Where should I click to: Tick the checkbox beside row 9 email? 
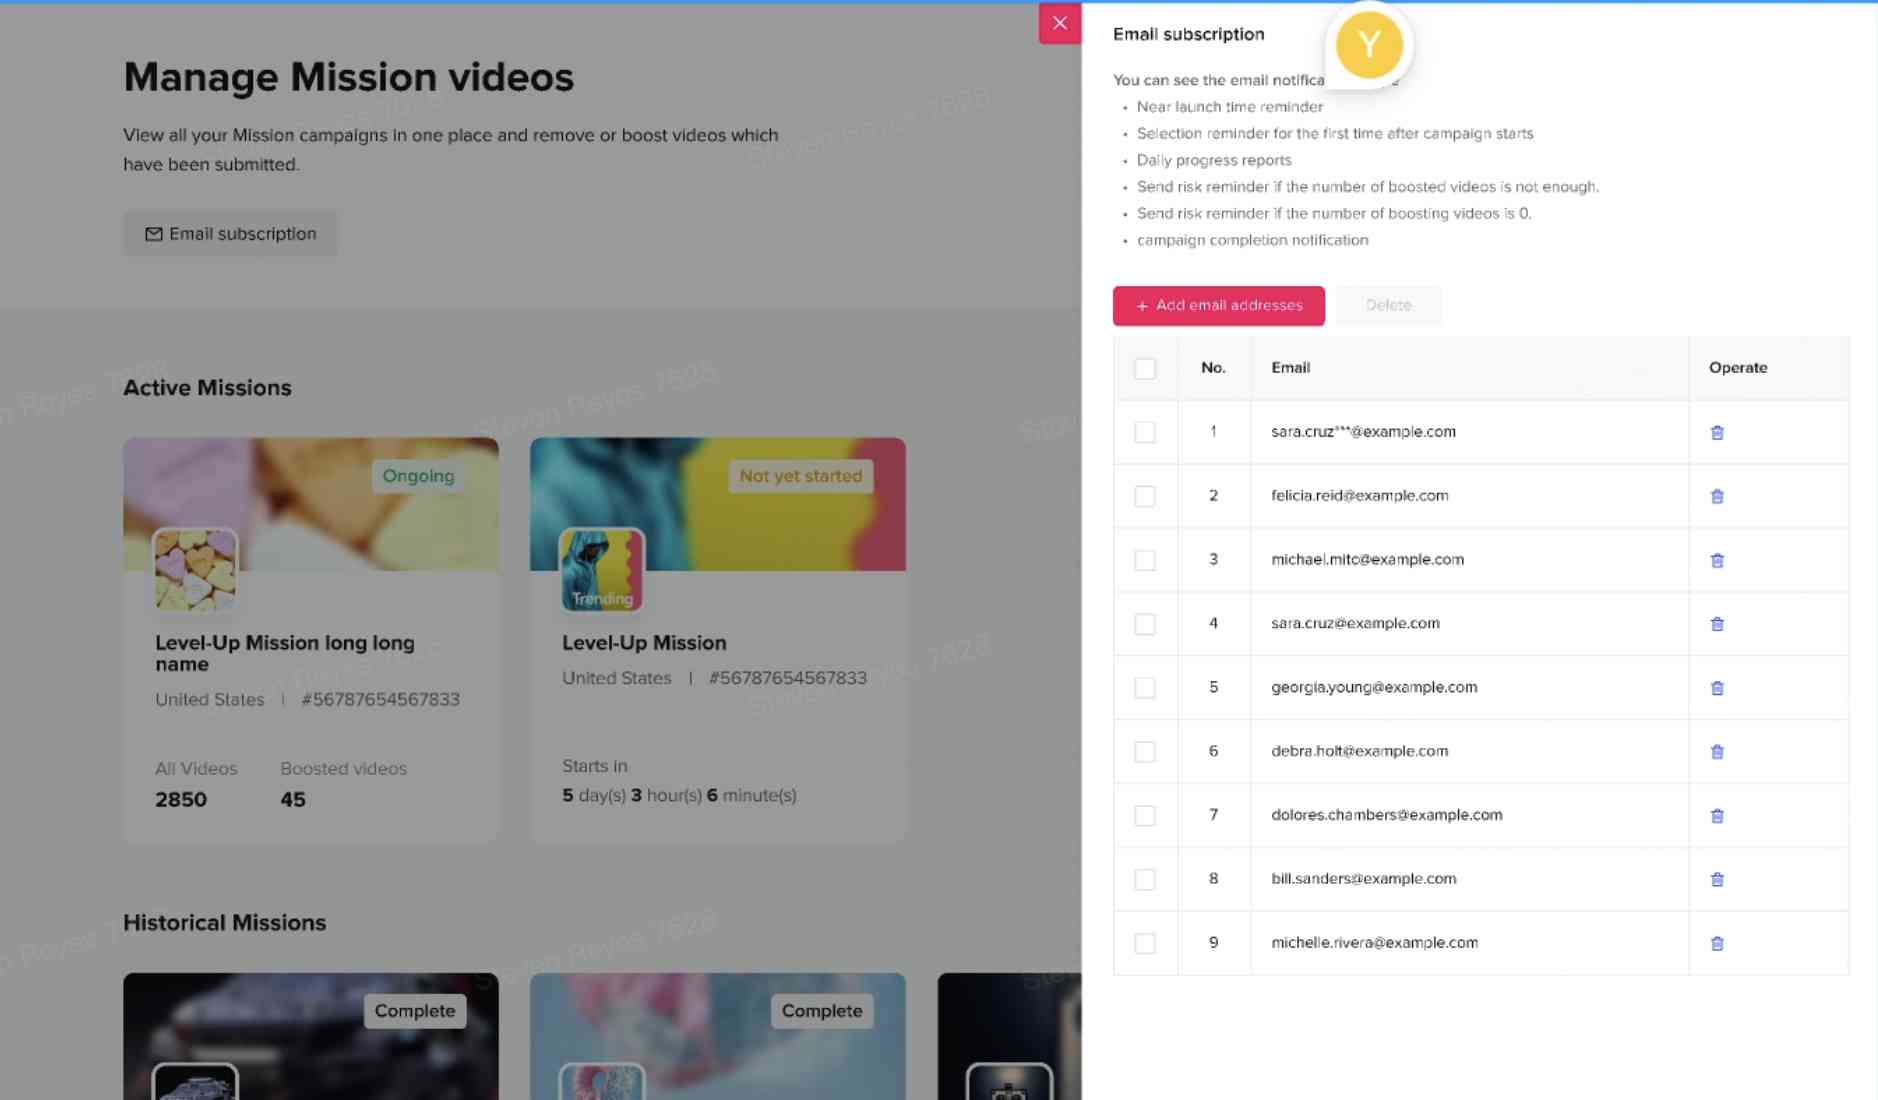[x=1145, y=943]
